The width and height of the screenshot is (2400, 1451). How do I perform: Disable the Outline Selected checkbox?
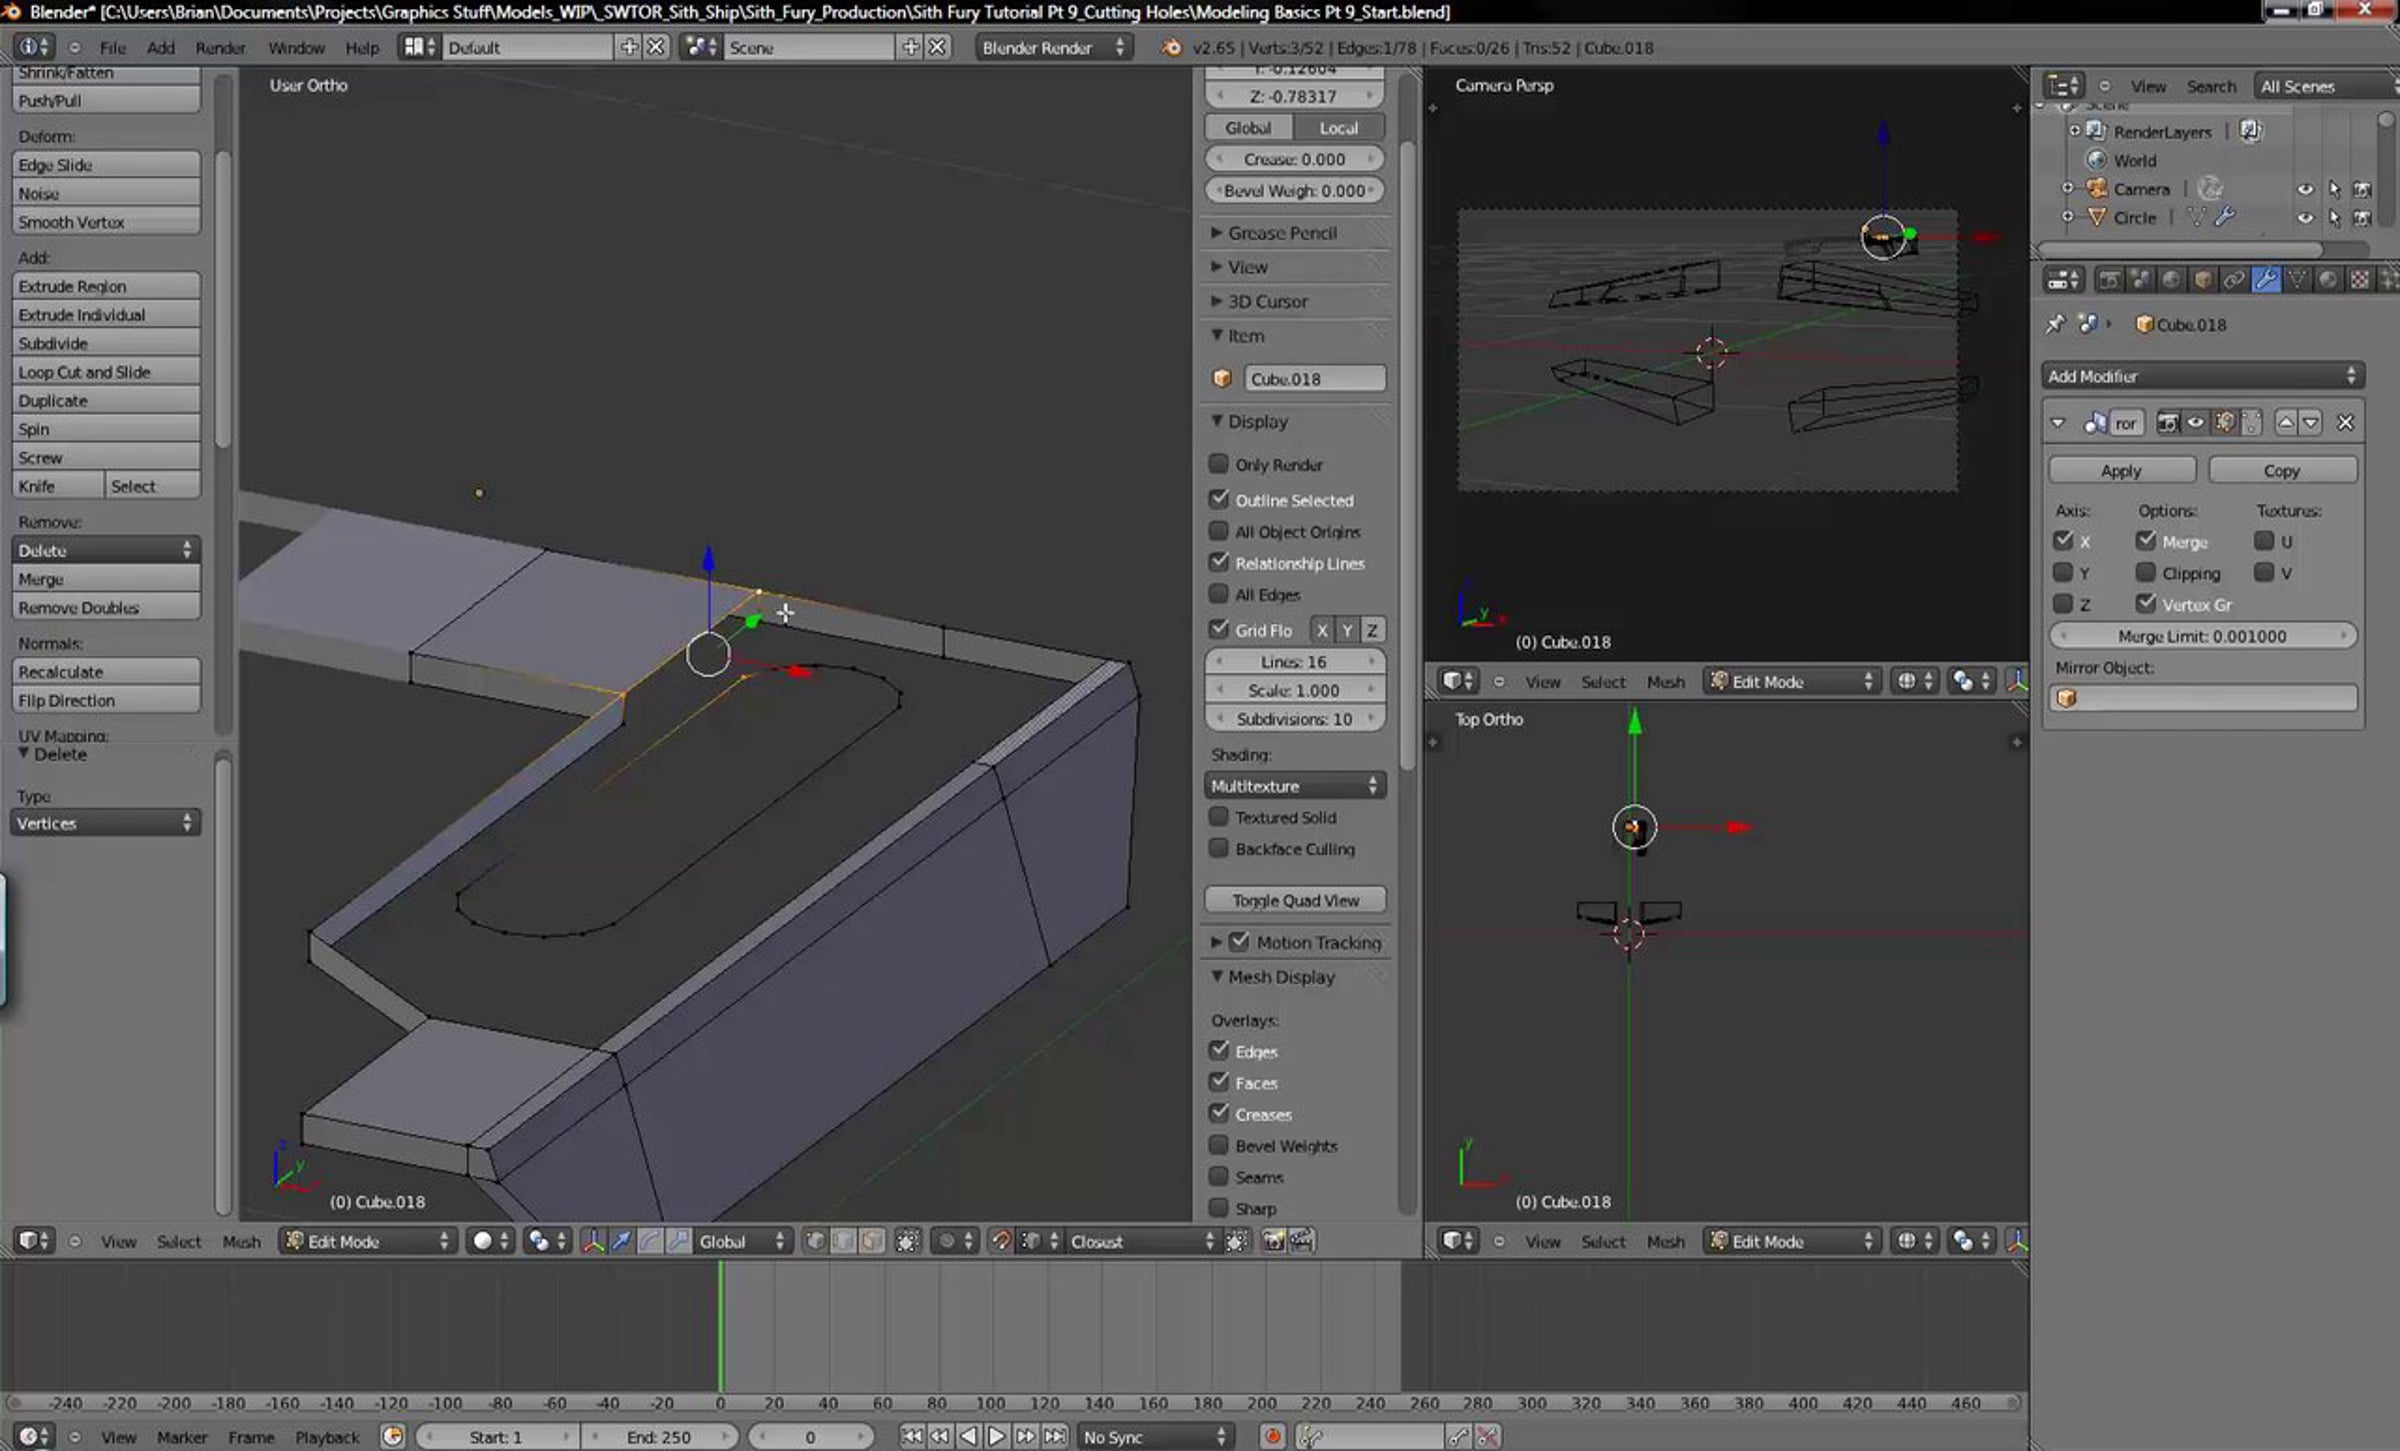[x=1218, y=499]
